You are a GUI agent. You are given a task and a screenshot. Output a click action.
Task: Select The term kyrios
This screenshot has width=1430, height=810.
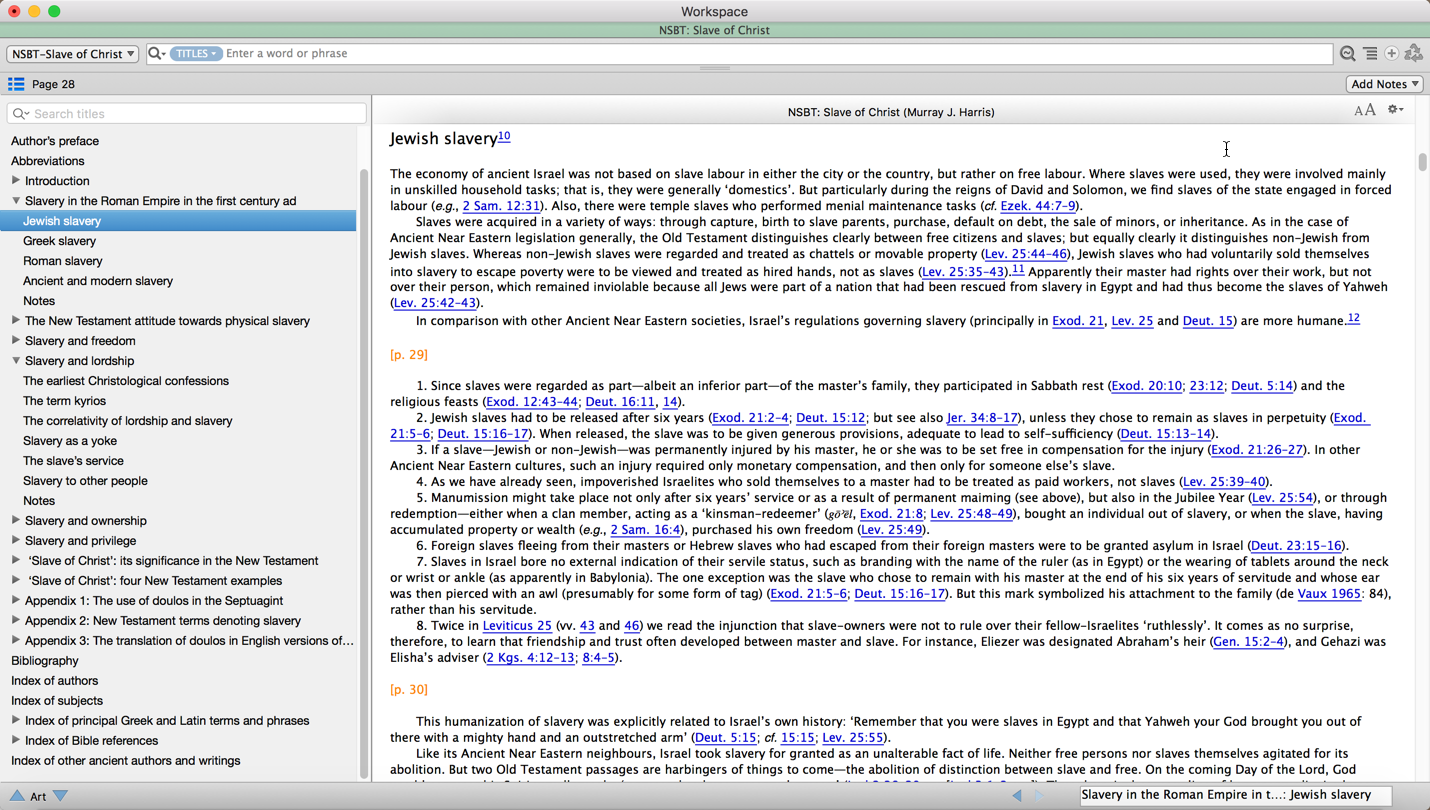click(x=64, y=401)
